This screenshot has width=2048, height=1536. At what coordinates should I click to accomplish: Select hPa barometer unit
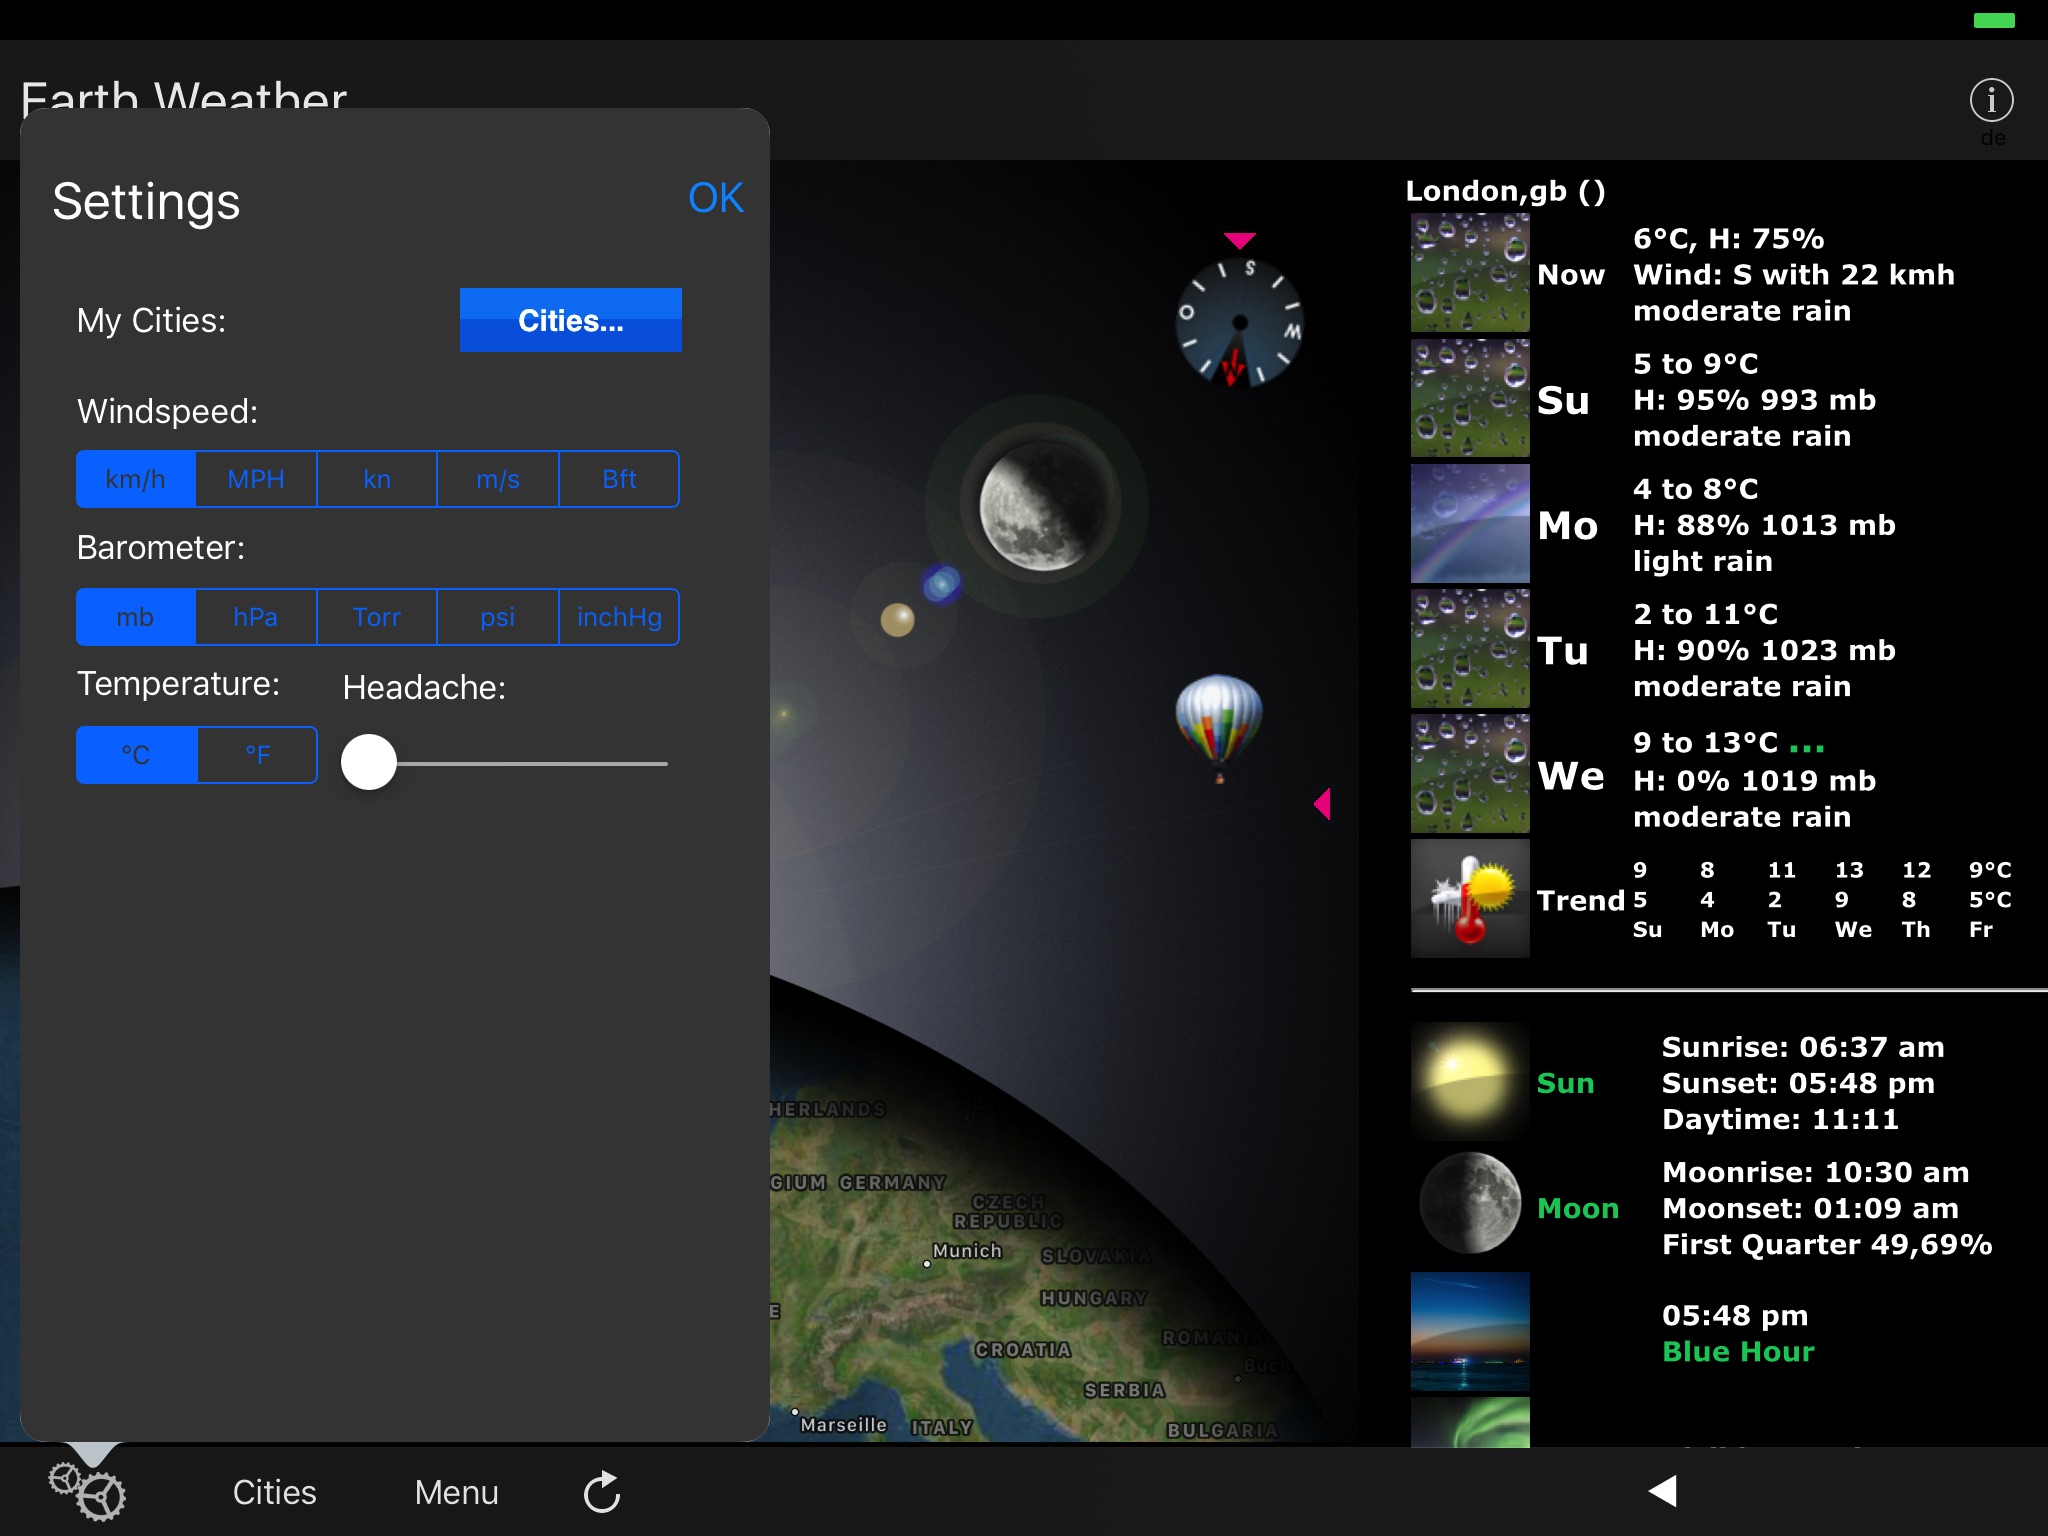(256, 616)
